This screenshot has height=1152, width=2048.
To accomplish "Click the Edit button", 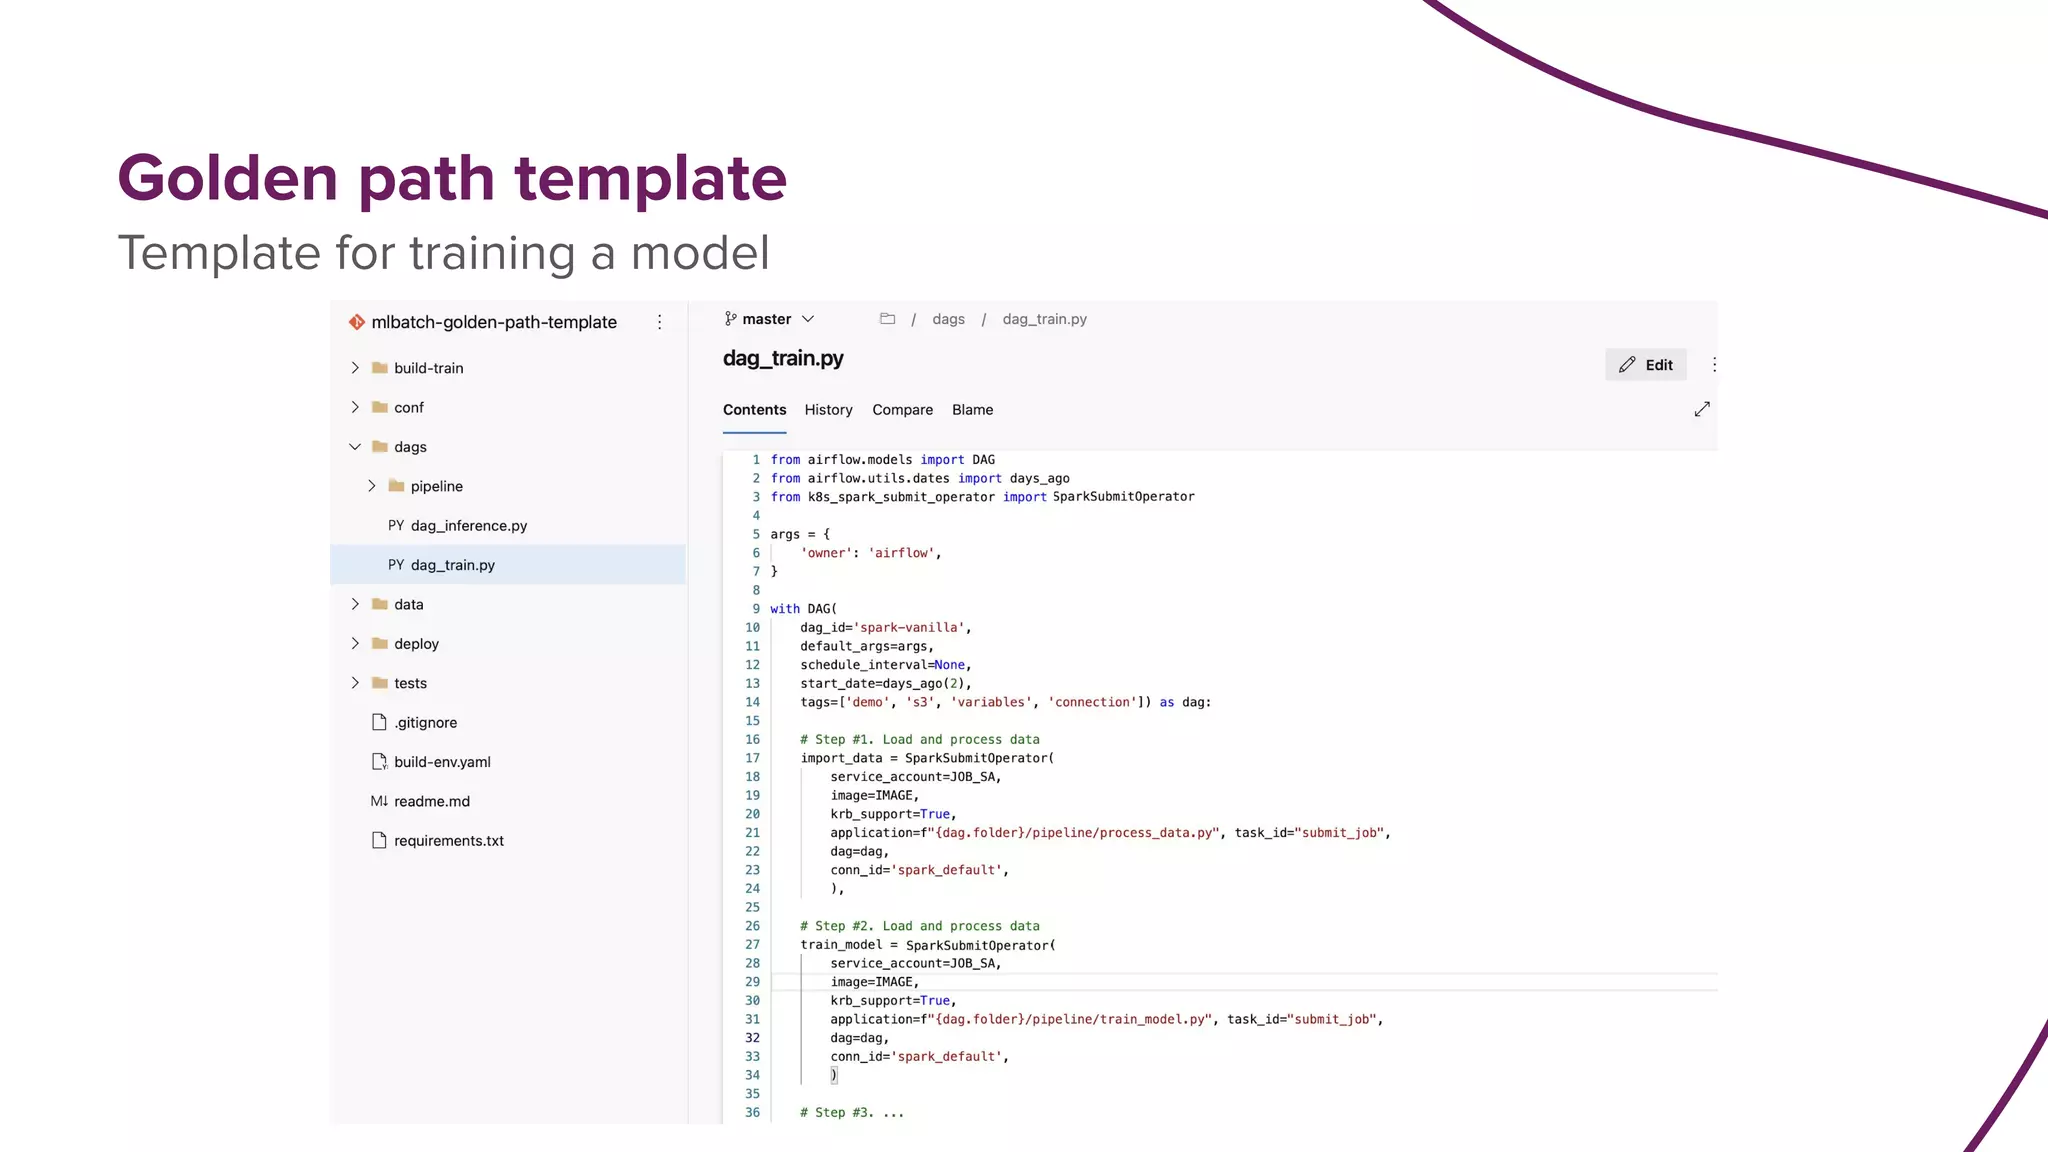I will pos(1646,365).
